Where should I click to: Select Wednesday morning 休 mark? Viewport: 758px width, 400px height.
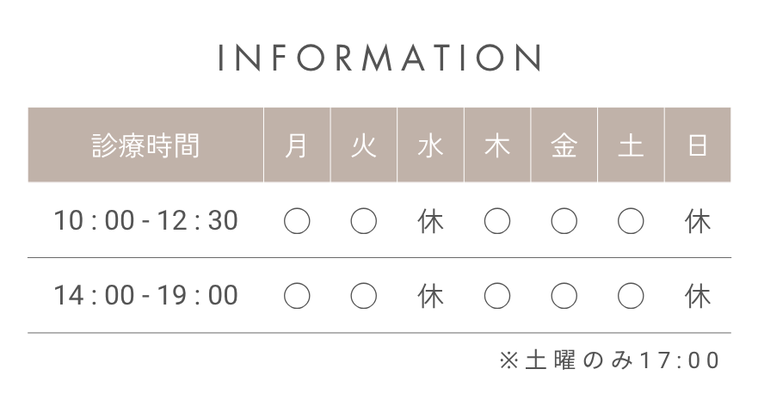click(x=430, y=222)
